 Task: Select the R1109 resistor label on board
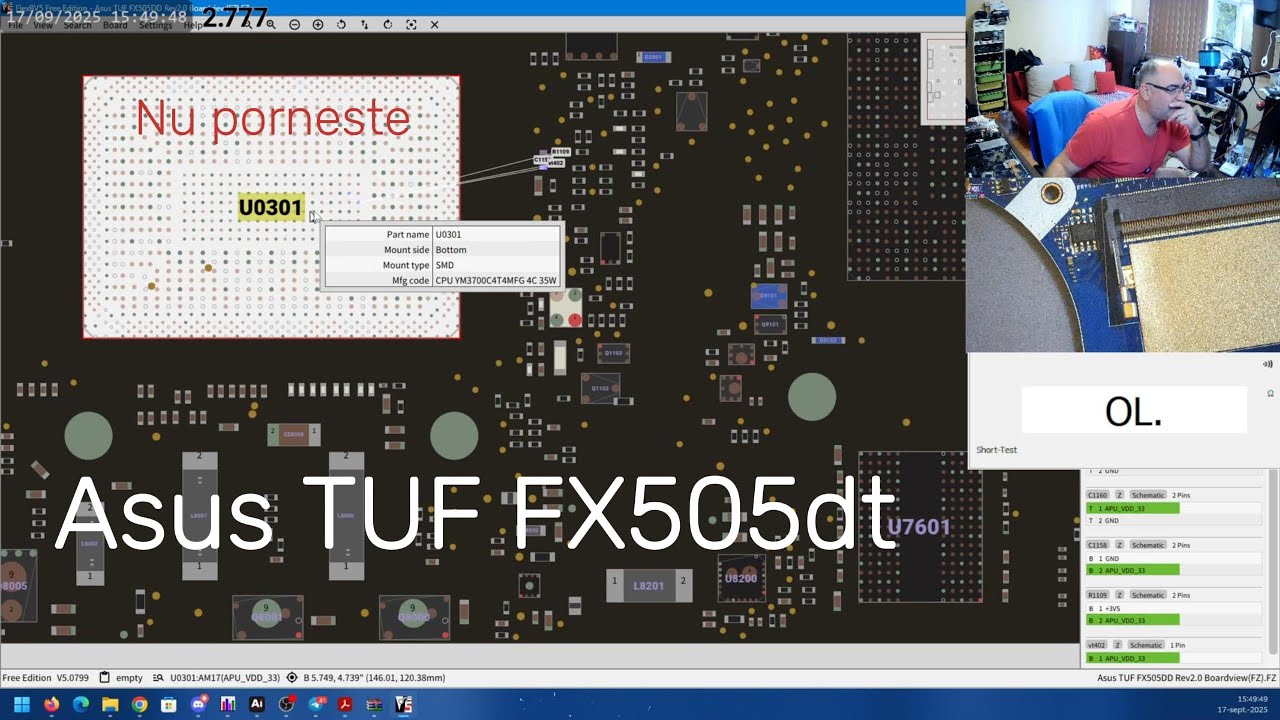click(x=560, y=152)
